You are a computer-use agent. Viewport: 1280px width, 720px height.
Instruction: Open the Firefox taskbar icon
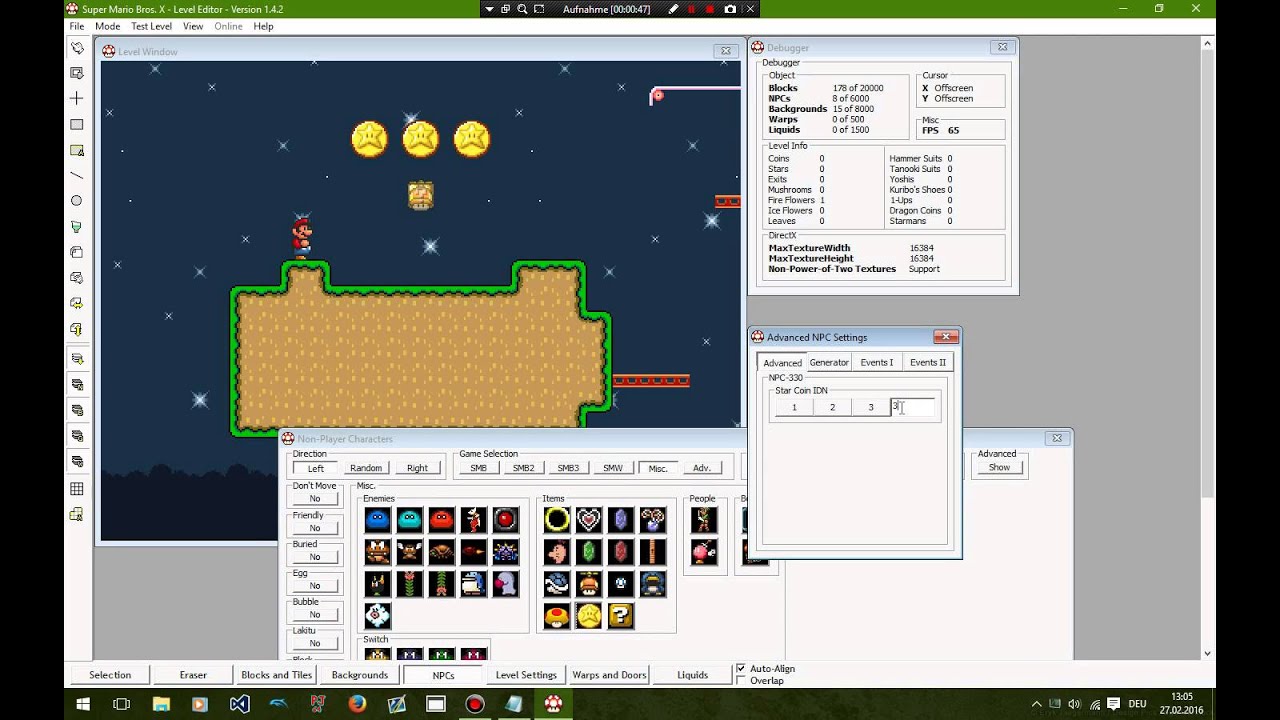(x=357, y=704)
